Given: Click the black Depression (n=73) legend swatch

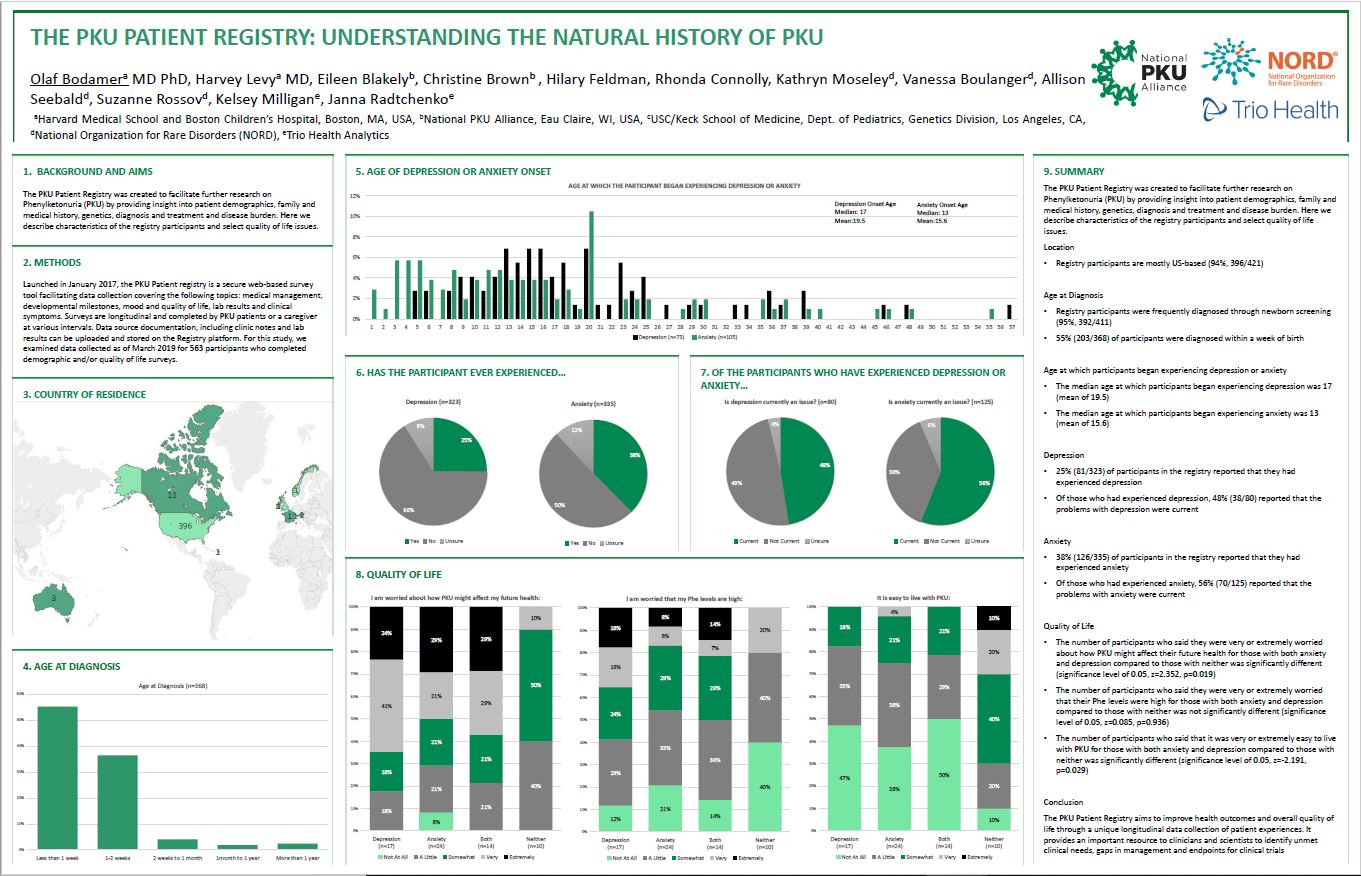Looking at the screenshot, I should tap(636, 340).
